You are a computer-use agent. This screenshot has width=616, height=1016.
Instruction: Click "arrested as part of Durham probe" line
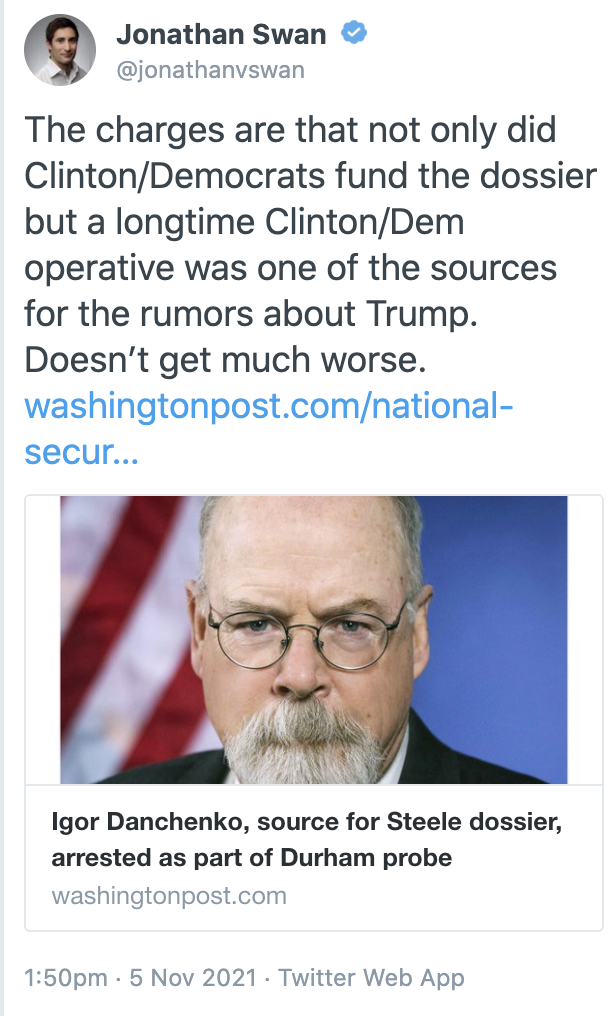coord(251,858)
